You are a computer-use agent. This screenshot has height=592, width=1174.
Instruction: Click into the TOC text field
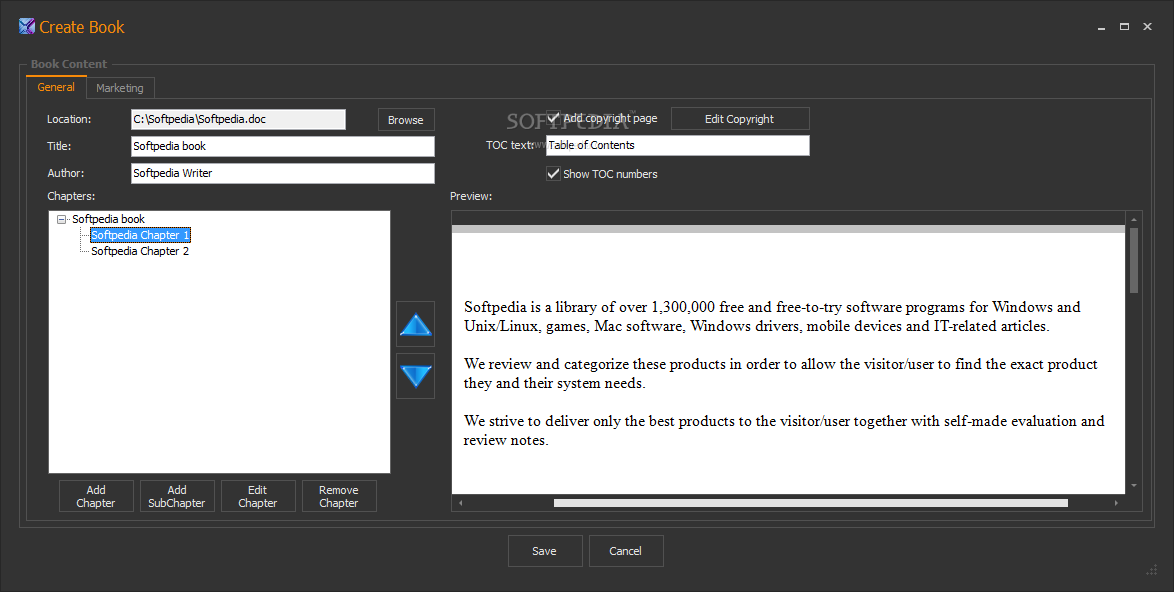pyautogui.click(x=678, y=145)
